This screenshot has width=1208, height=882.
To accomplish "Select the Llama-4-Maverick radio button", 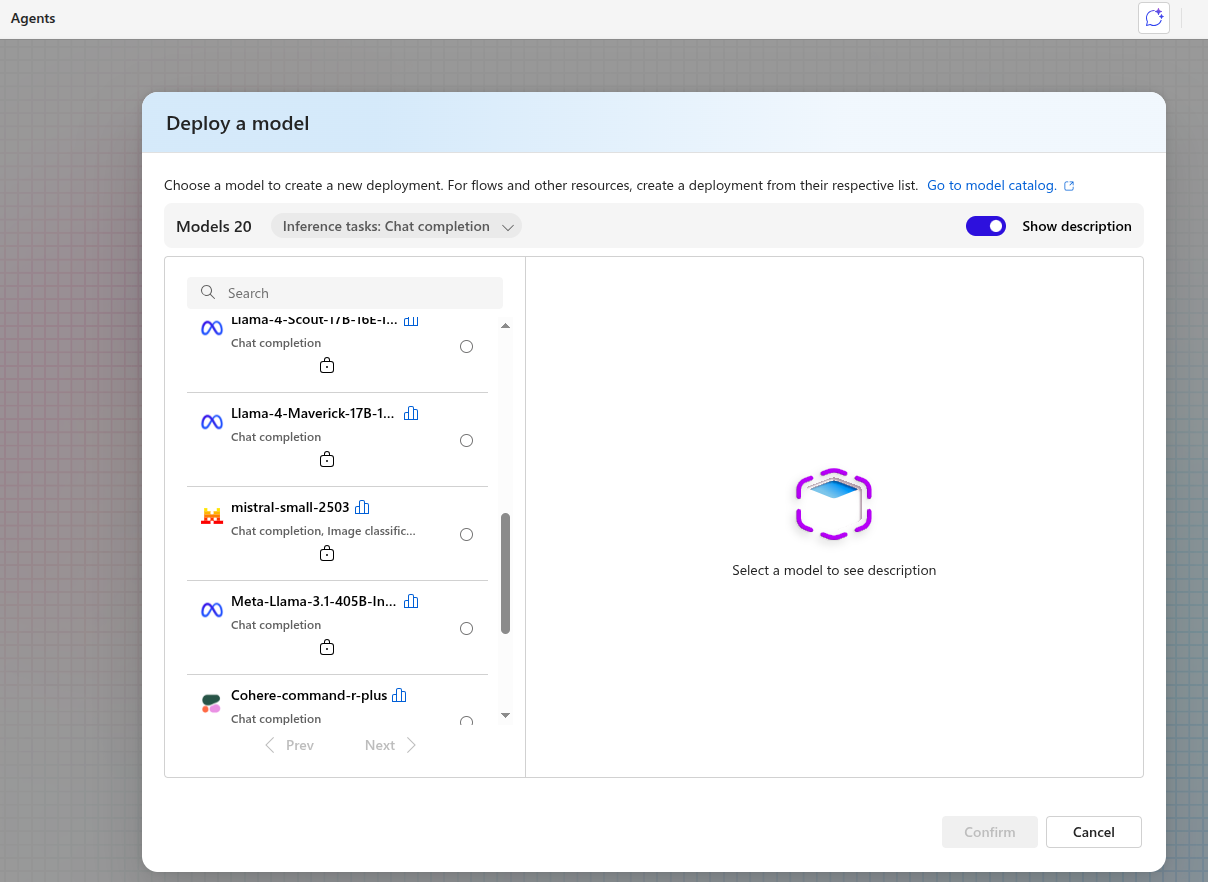I will click(x=466, y=441).
